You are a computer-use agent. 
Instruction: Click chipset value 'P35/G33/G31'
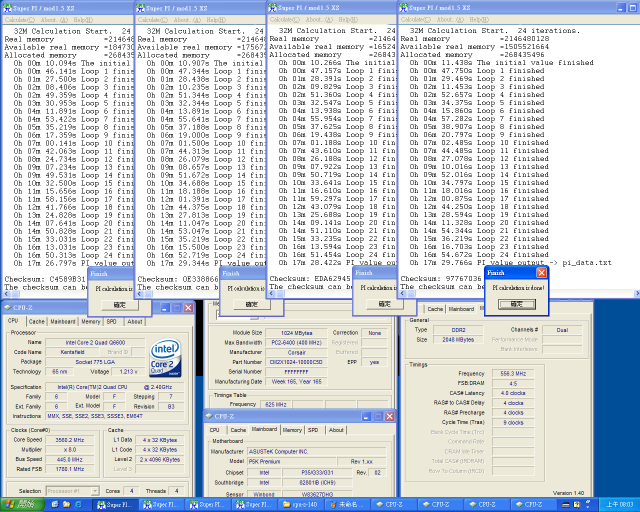(318, 472)
